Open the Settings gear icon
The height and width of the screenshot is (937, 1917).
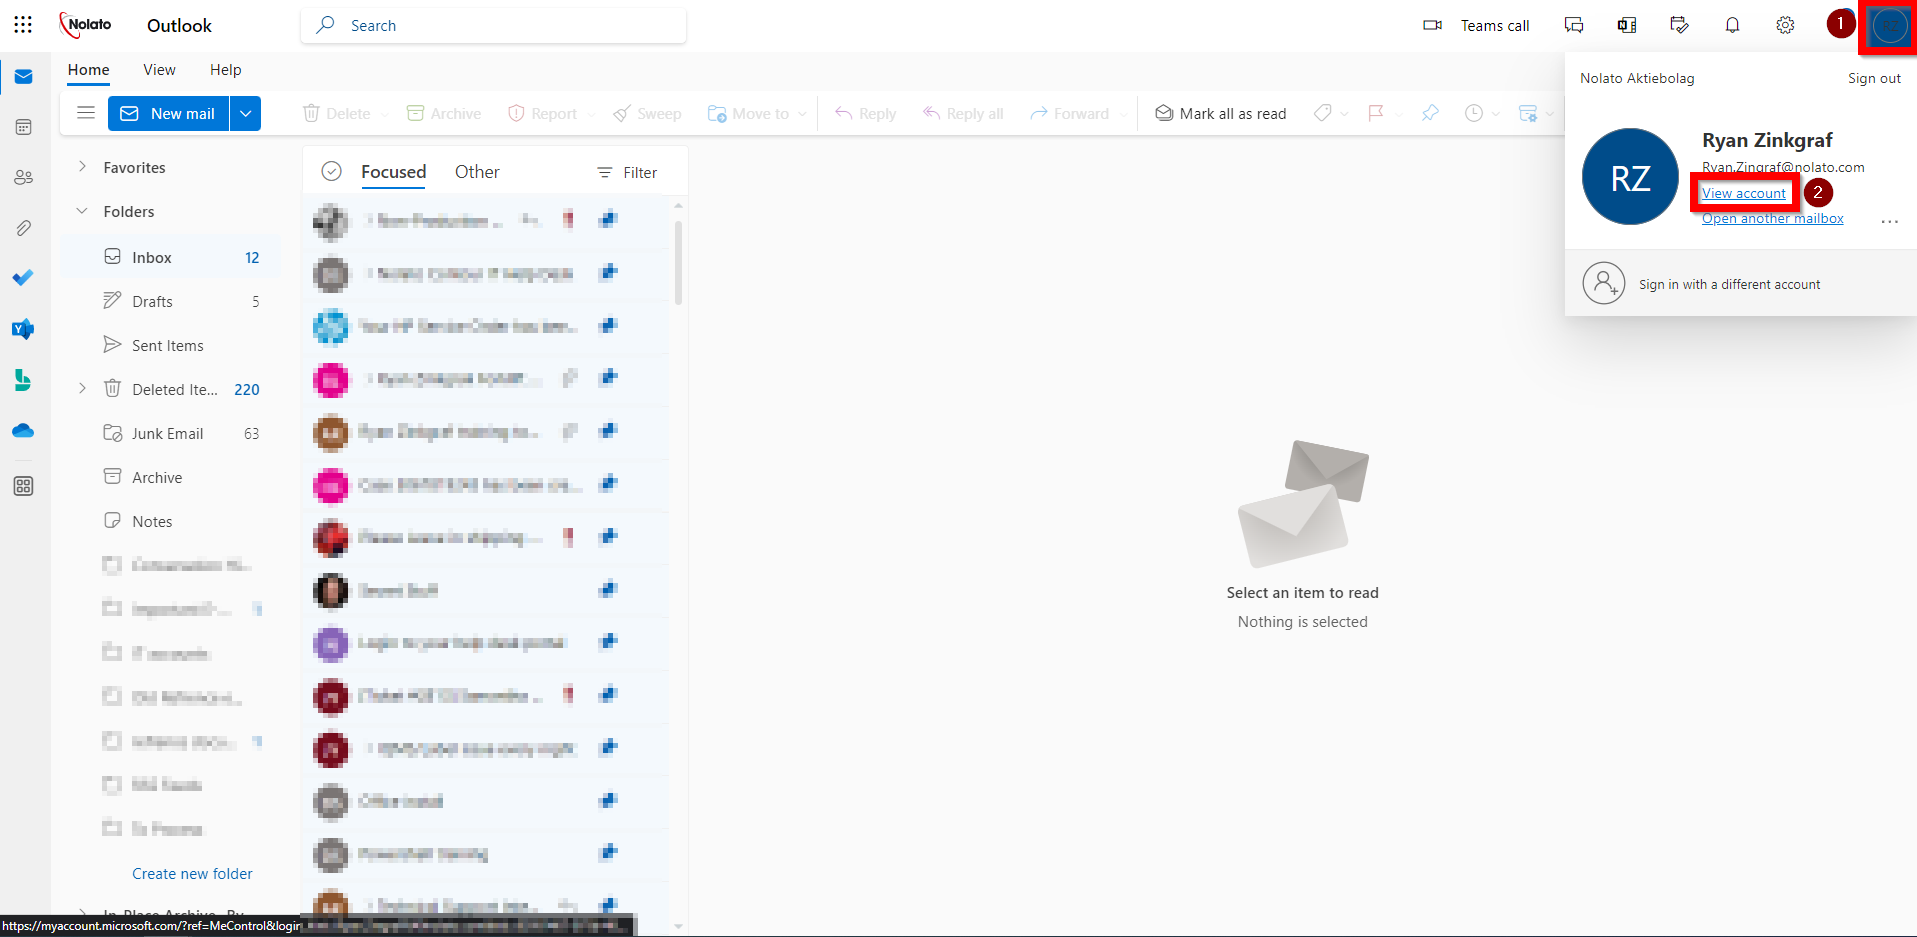click(x=1785, y=26)
